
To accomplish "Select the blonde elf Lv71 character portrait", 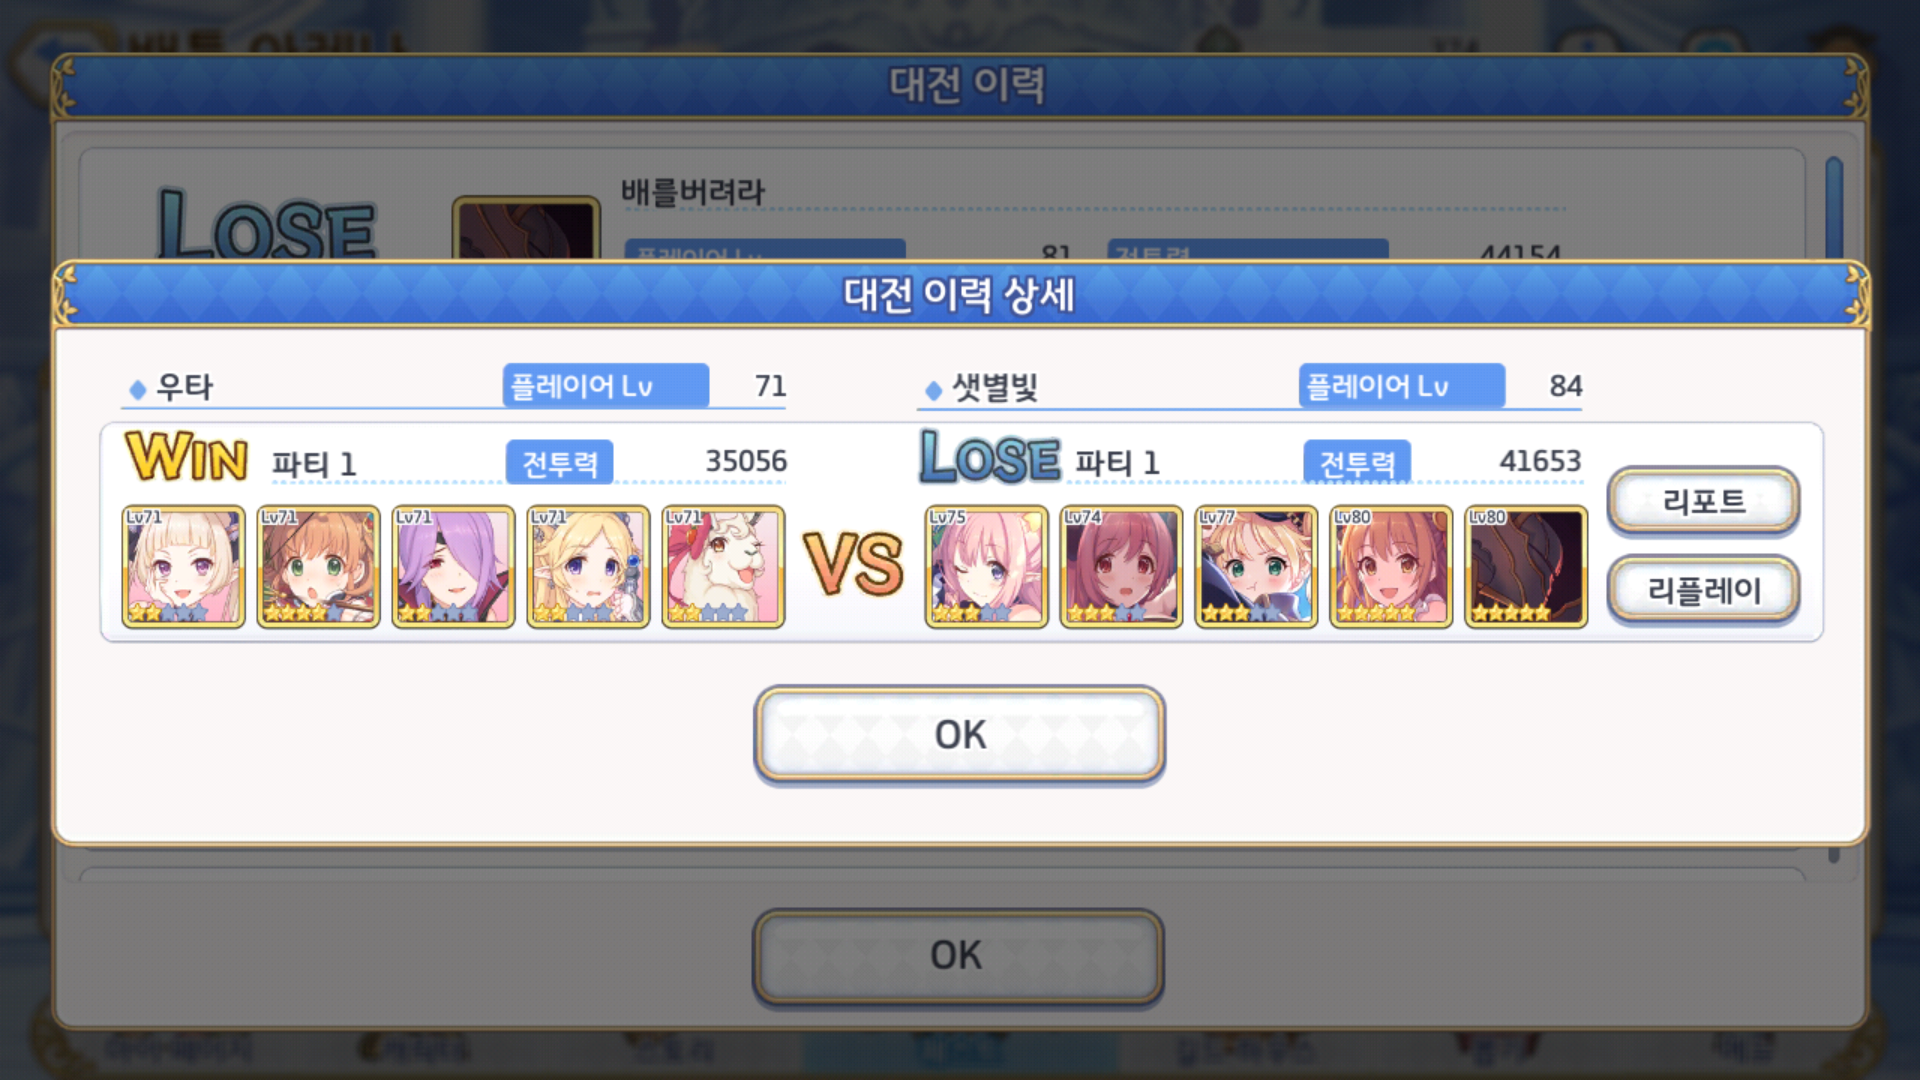I will click(x=588, y=566).
